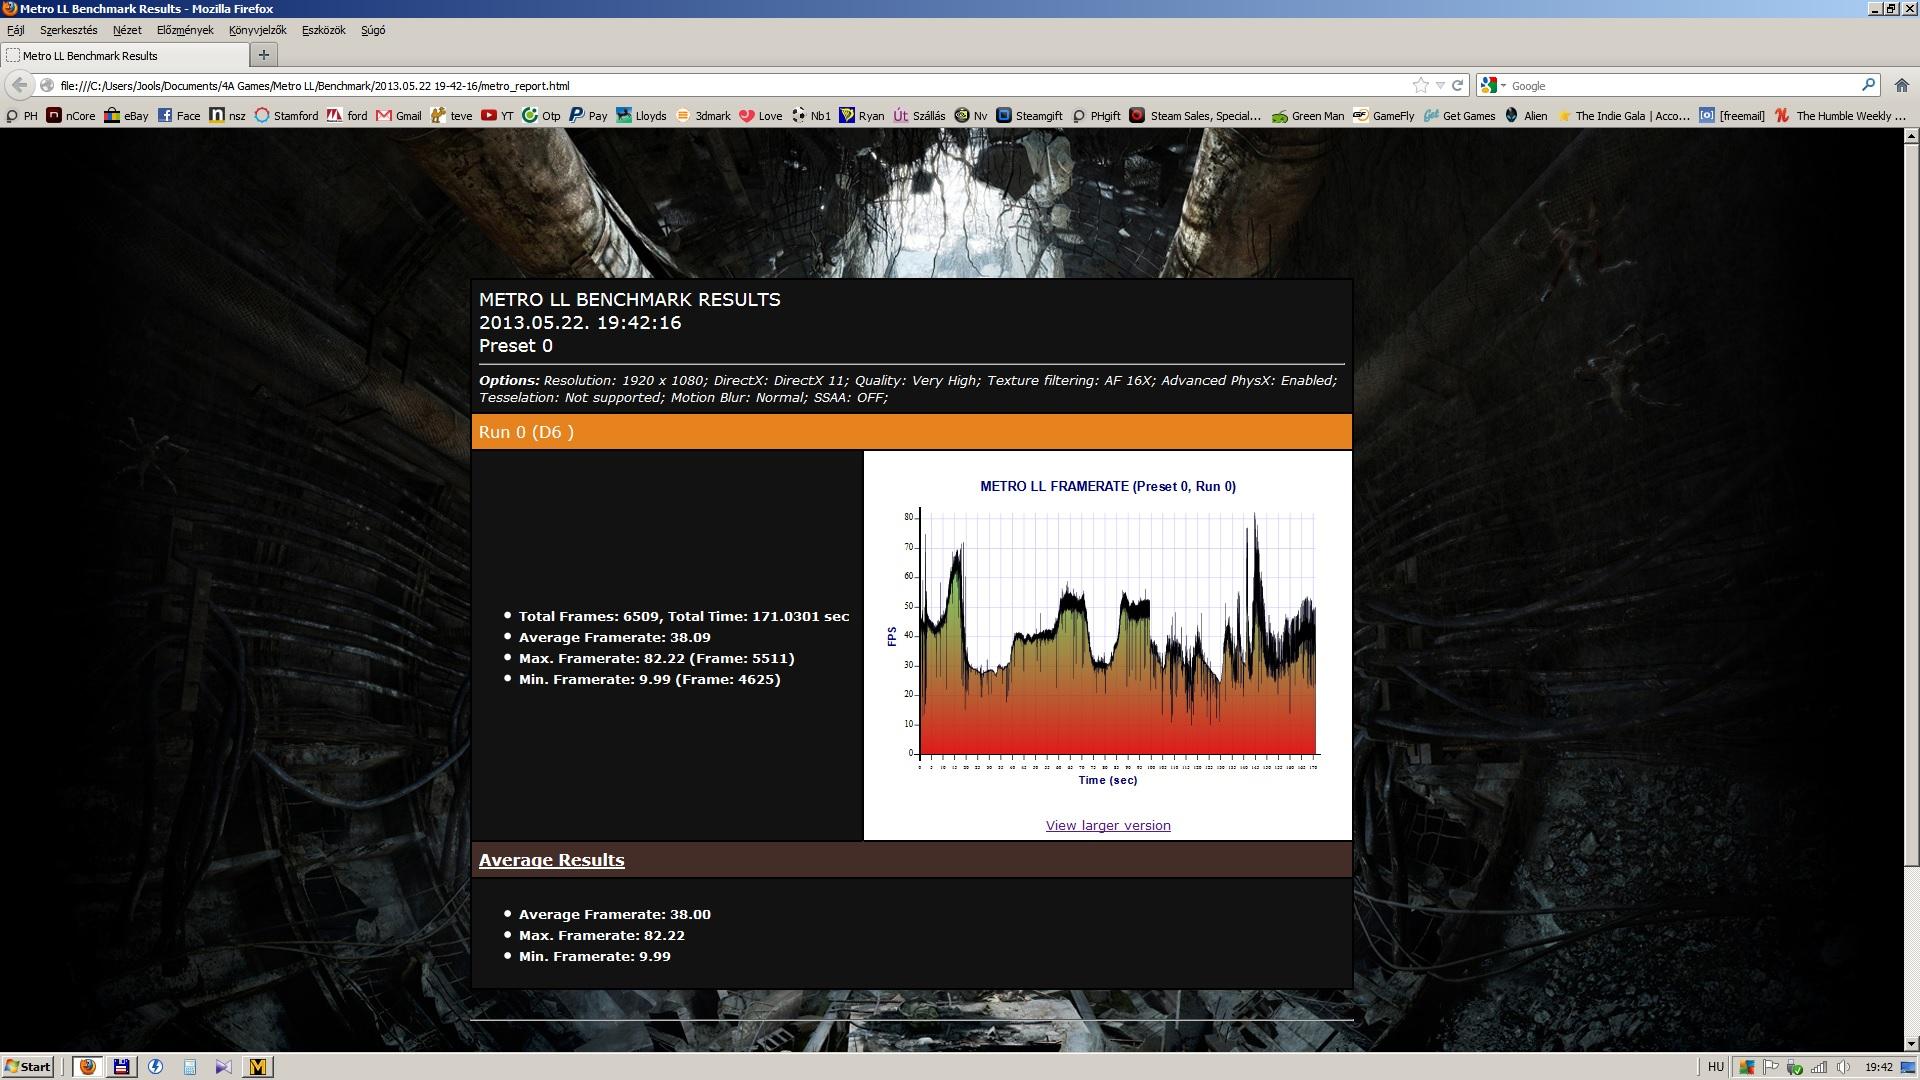Open the PH bookmark

tap(21, 115)
